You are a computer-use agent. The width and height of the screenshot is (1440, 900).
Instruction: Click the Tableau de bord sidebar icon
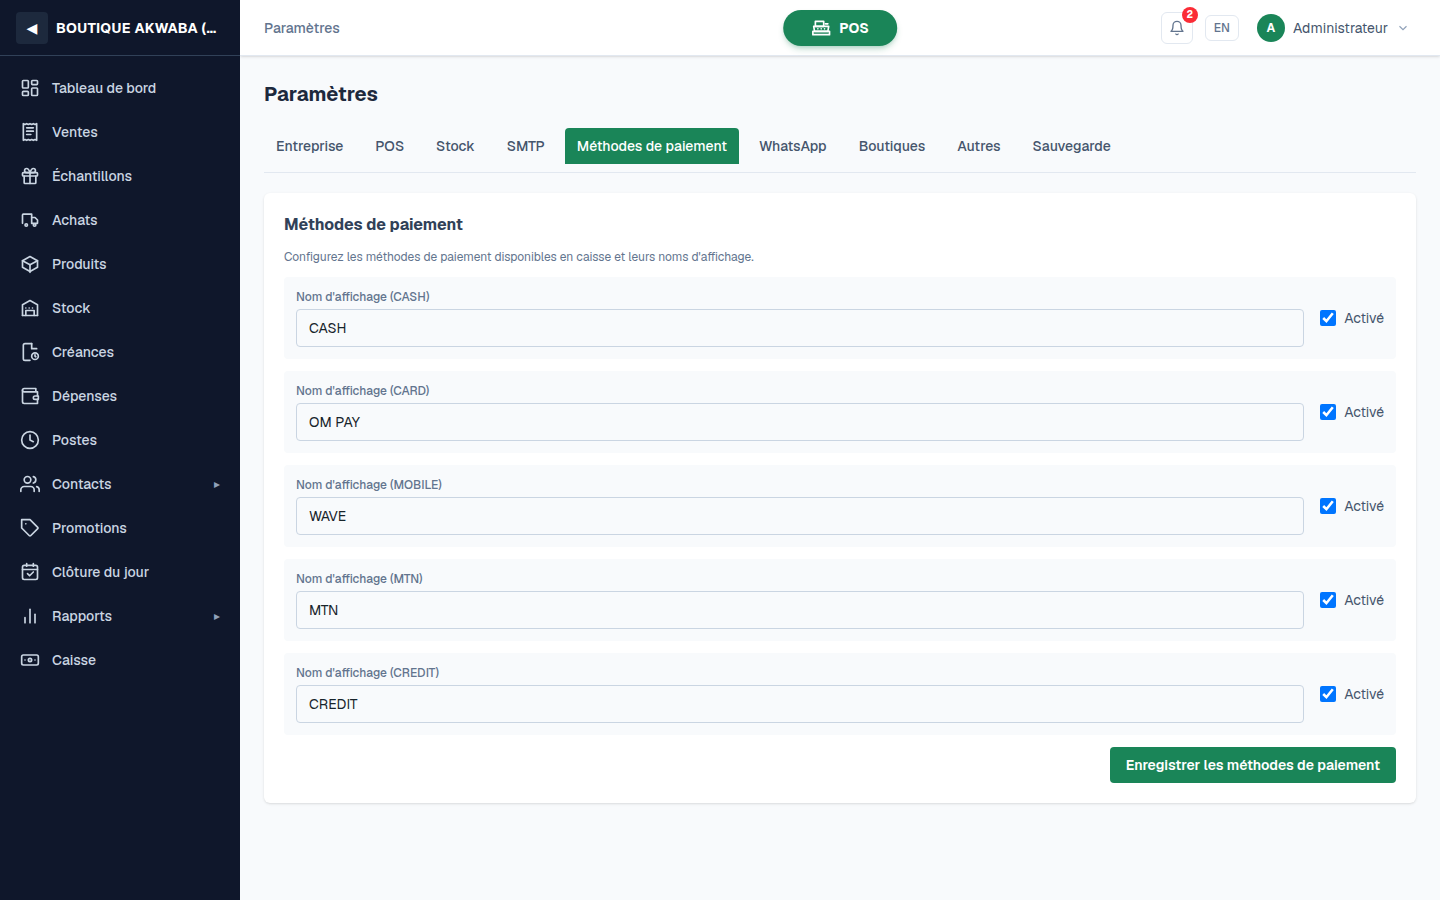(x=30, y=88)
